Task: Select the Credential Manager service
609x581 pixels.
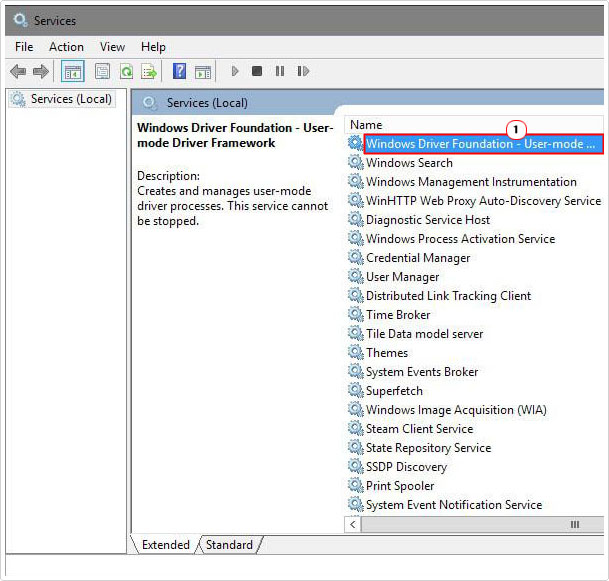Action: tap(418, 258)
